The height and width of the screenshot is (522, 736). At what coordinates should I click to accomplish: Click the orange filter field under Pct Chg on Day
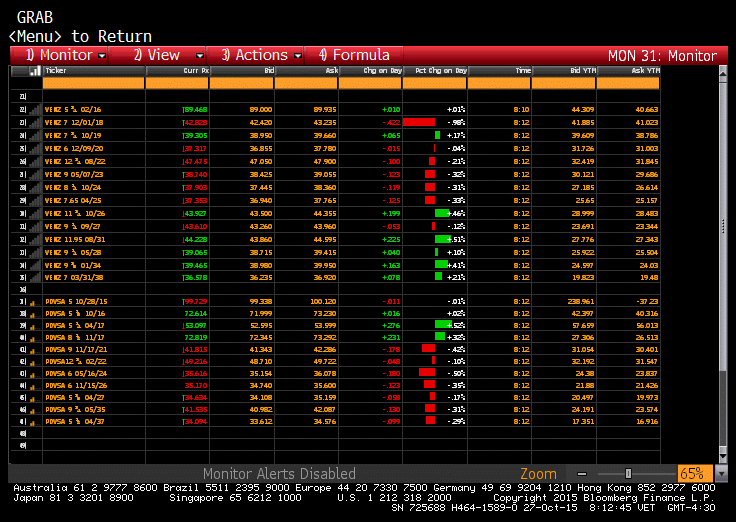pos(435,83)
